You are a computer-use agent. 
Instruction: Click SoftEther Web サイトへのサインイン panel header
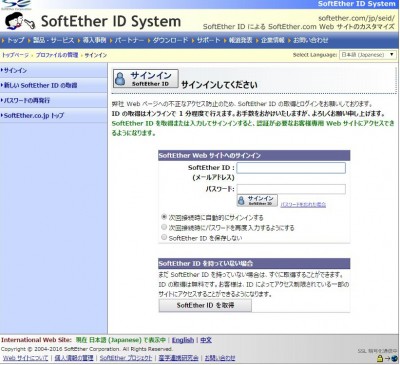tap(254, 155)
